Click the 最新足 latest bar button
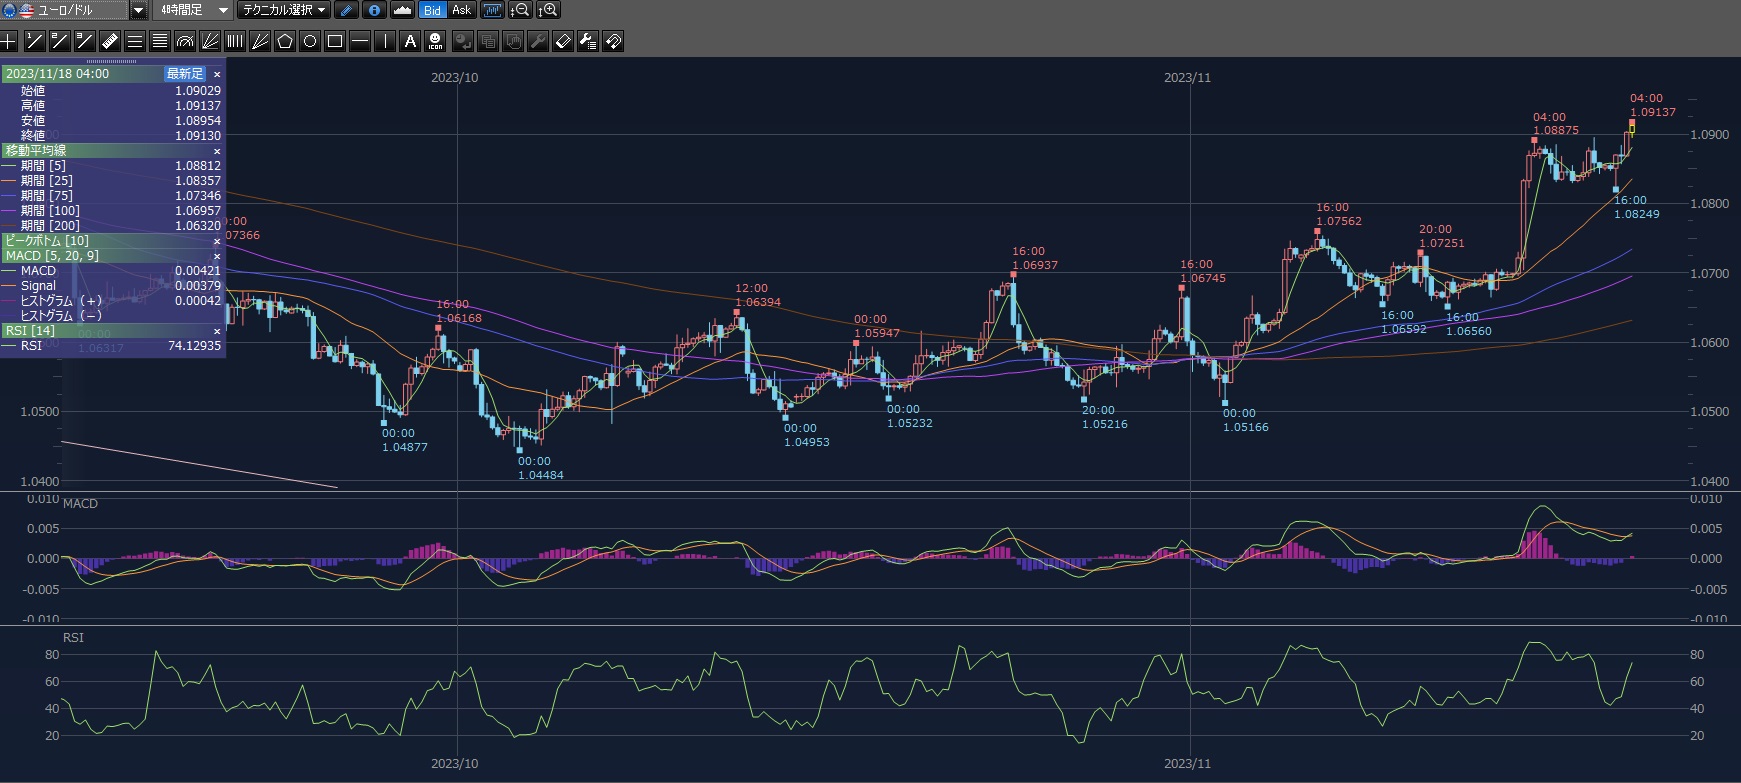1741x783 pixels. point(185,74)
